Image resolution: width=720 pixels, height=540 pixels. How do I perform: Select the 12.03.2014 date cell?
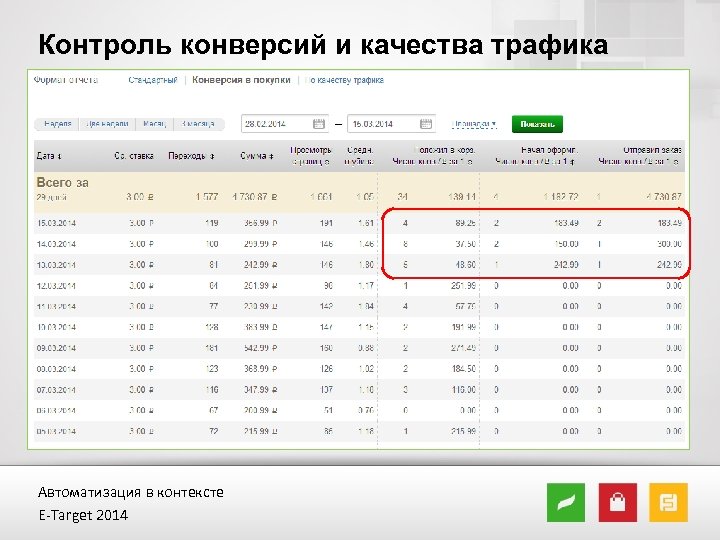(56, 286)
